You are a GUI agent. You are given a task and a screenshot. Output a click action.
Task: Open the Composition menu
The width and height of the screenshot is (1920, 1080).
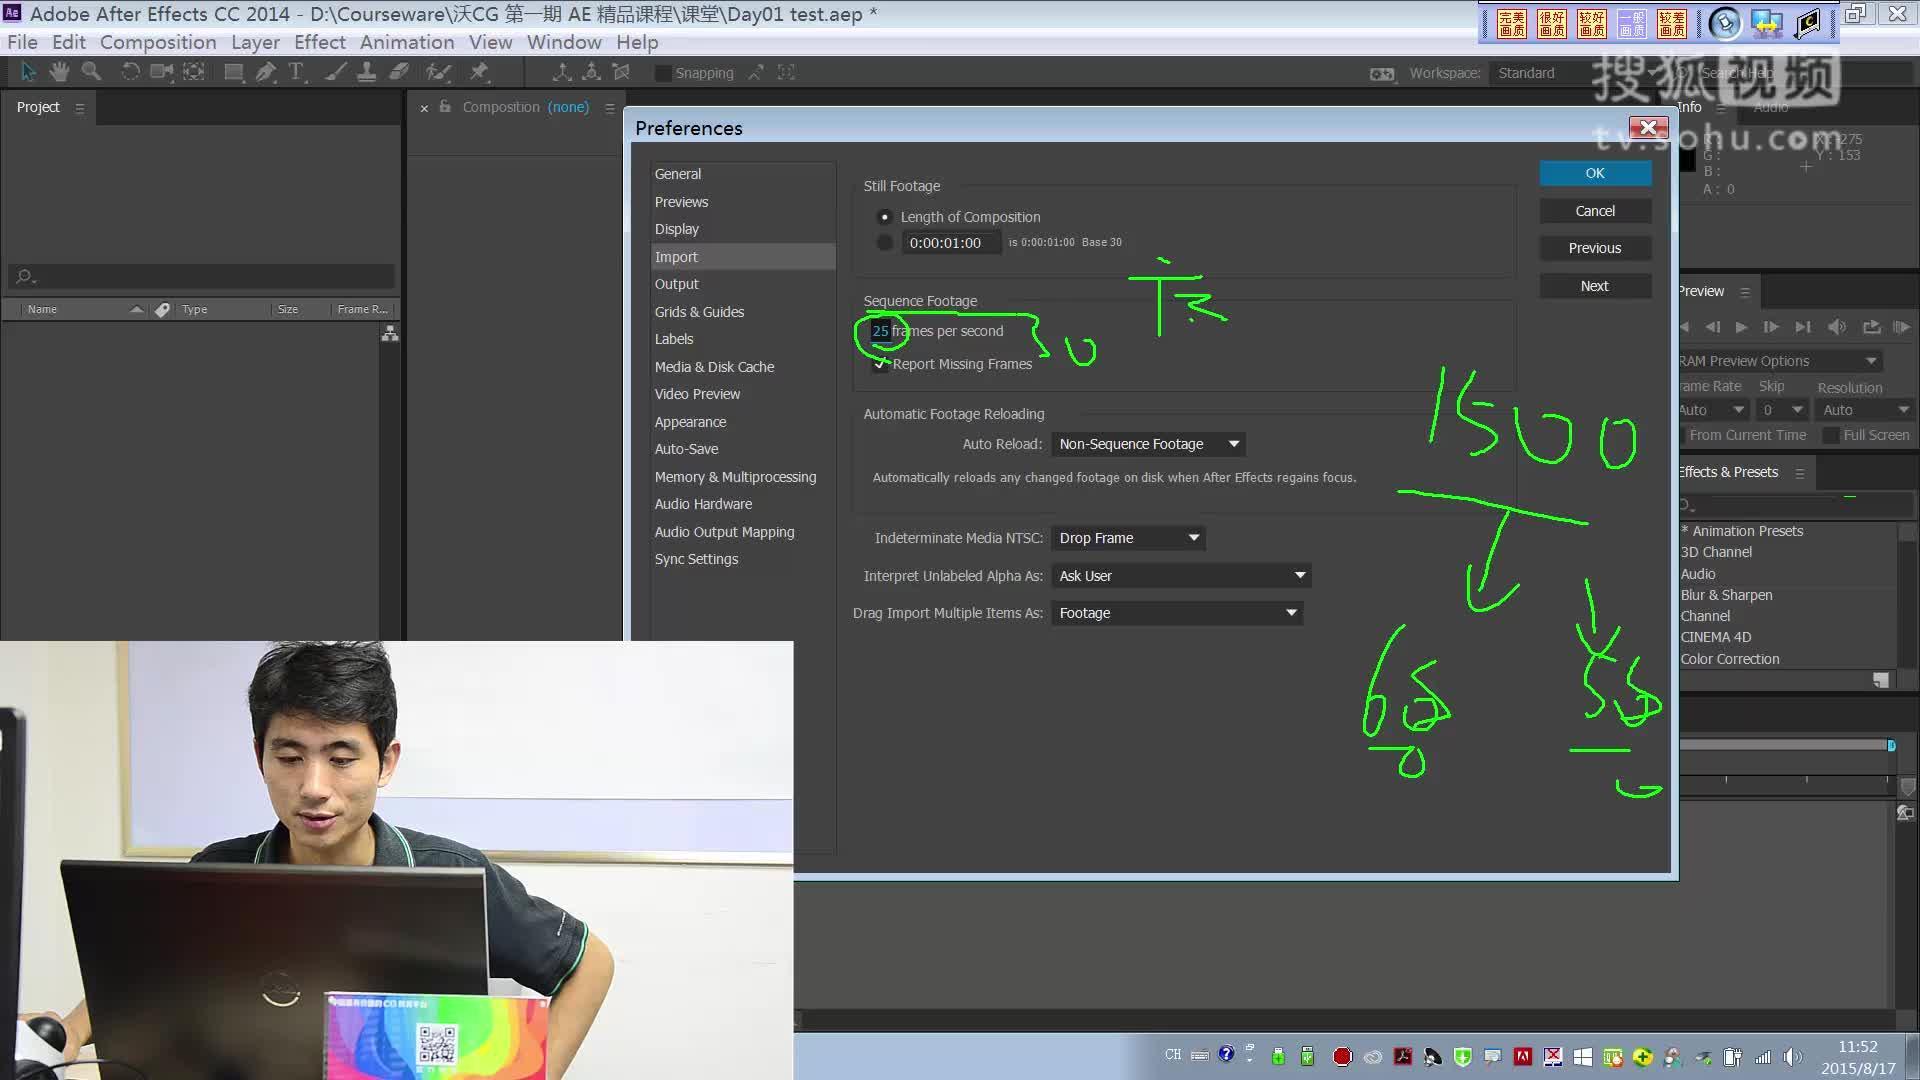point(158,42)
